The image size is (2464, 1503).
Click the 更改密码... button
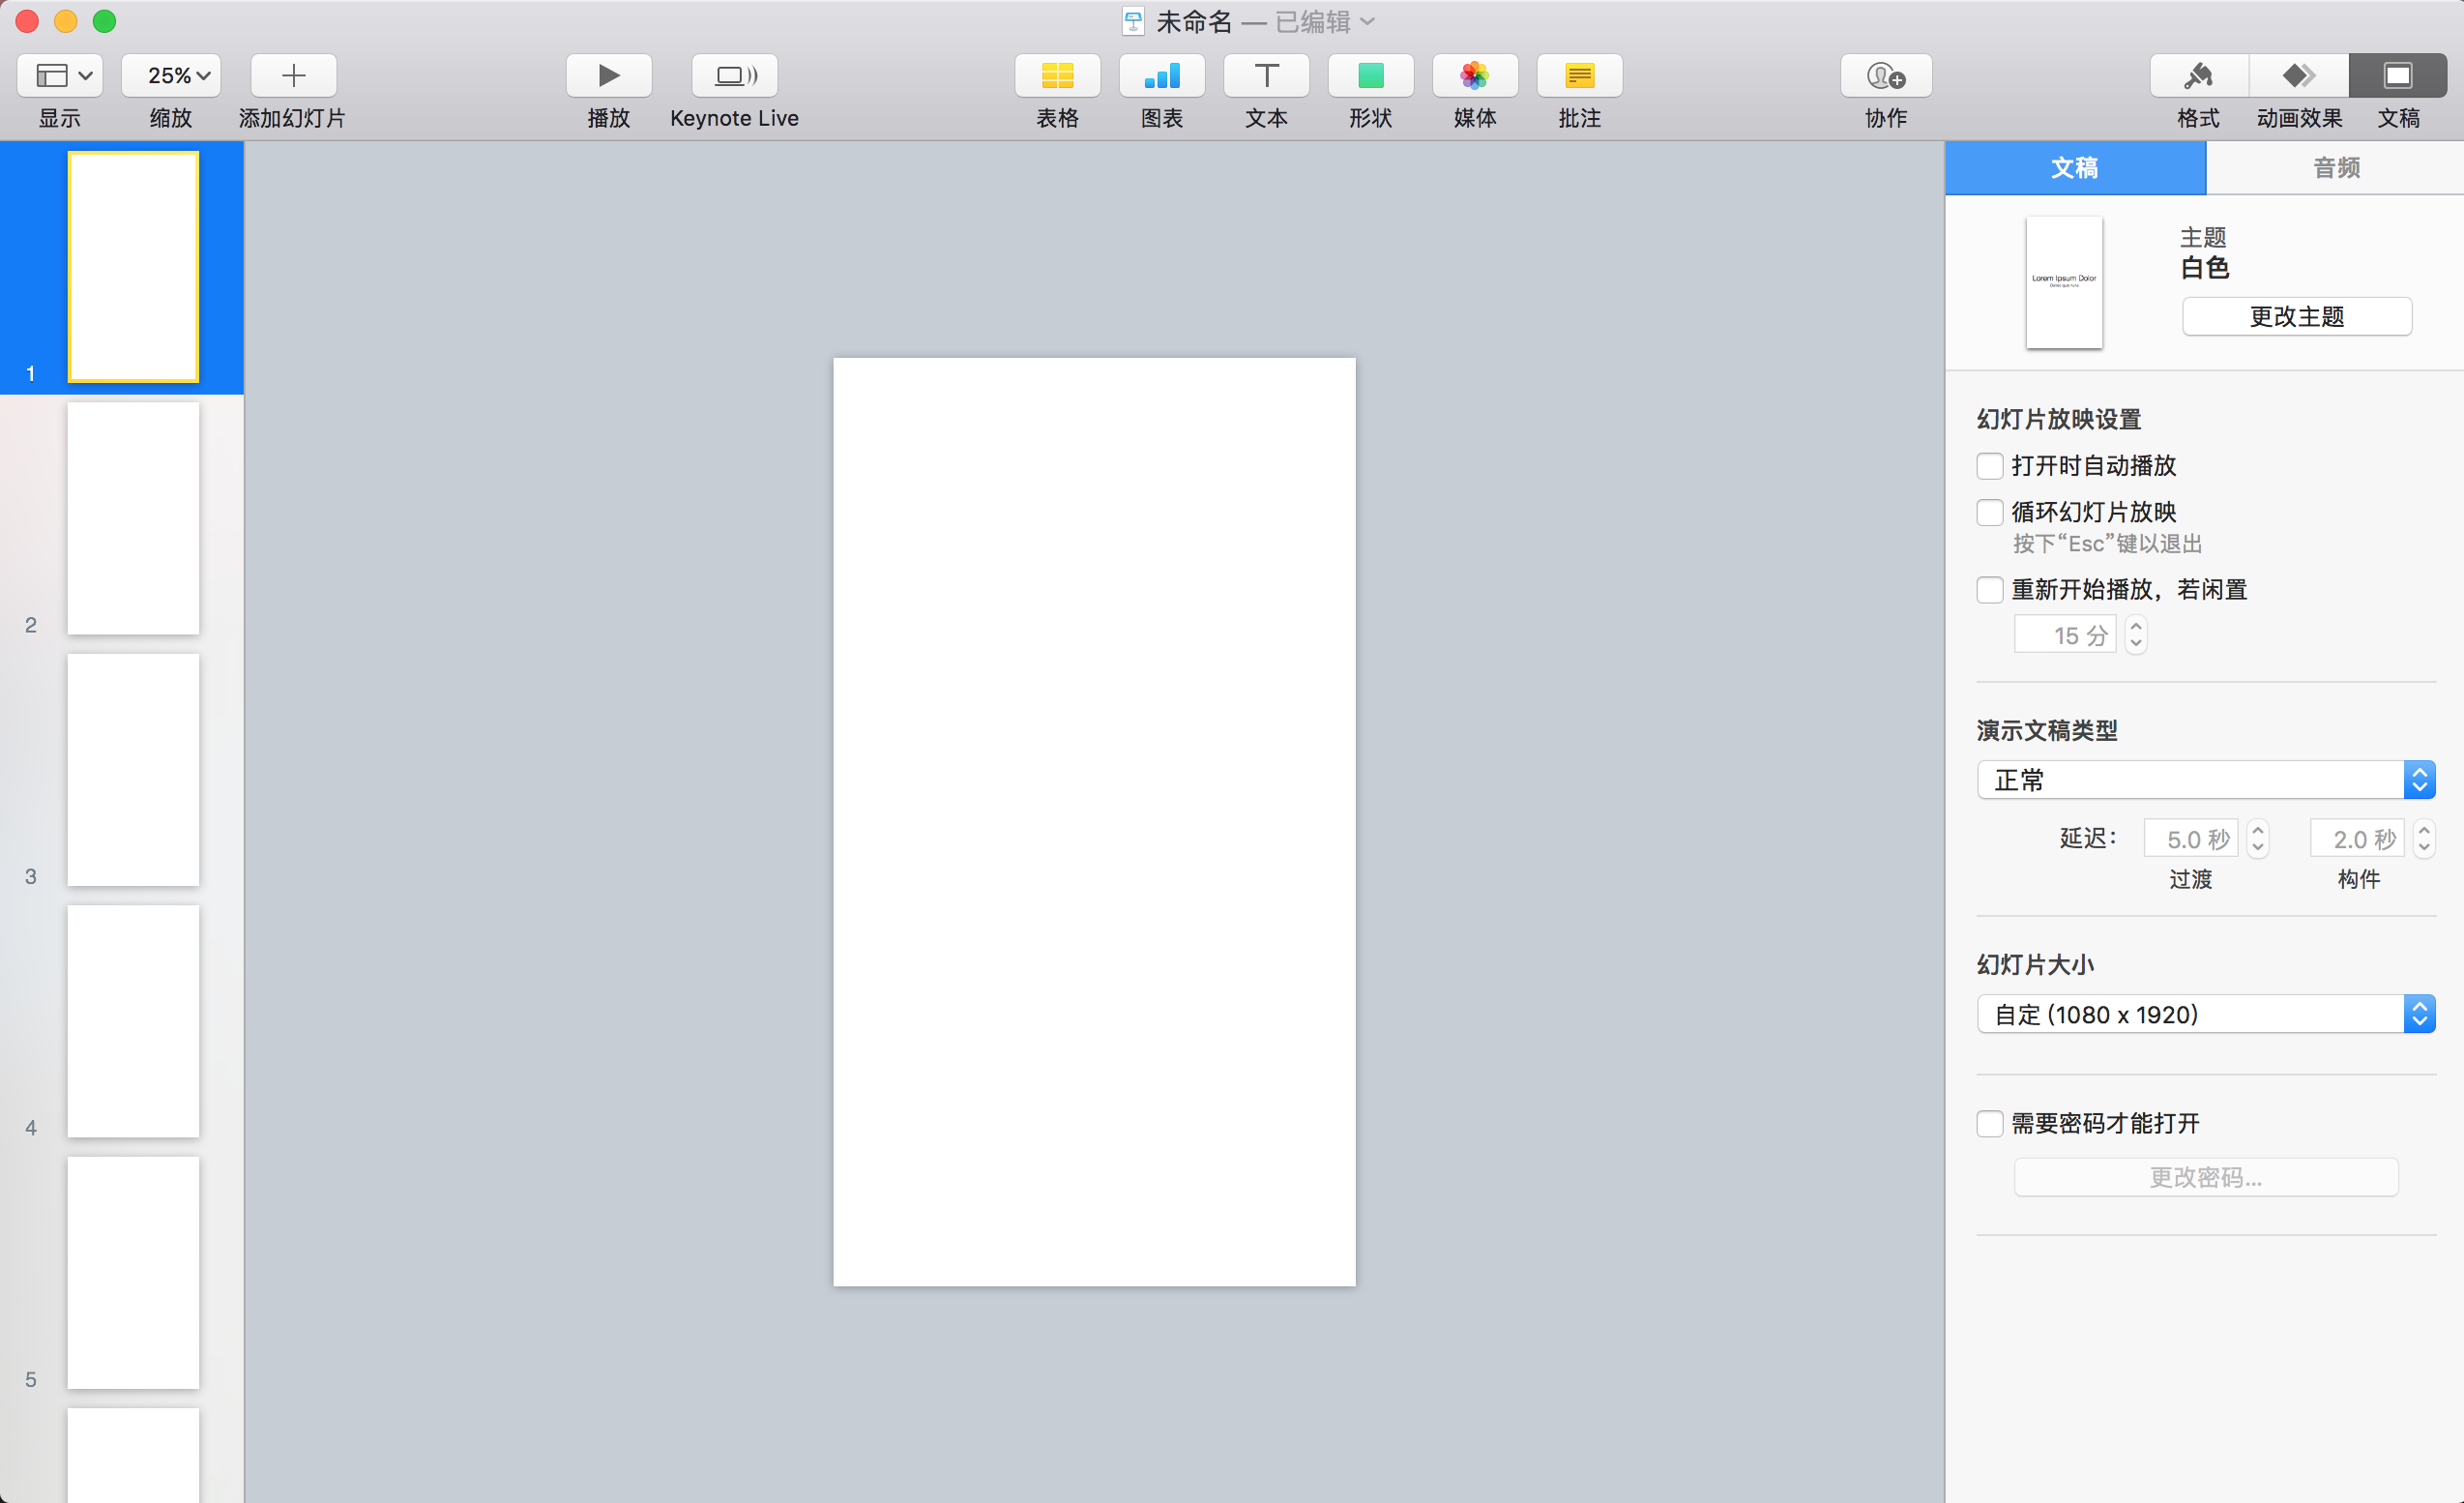2206,1178
